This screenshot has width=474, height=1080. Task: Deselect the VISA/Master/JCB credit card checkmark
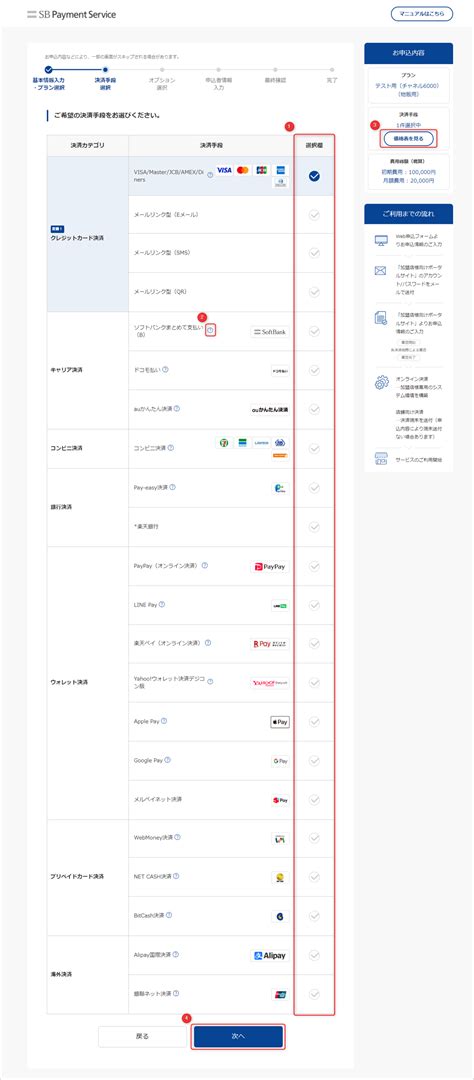pyautogui.click(x=314, y=176)
